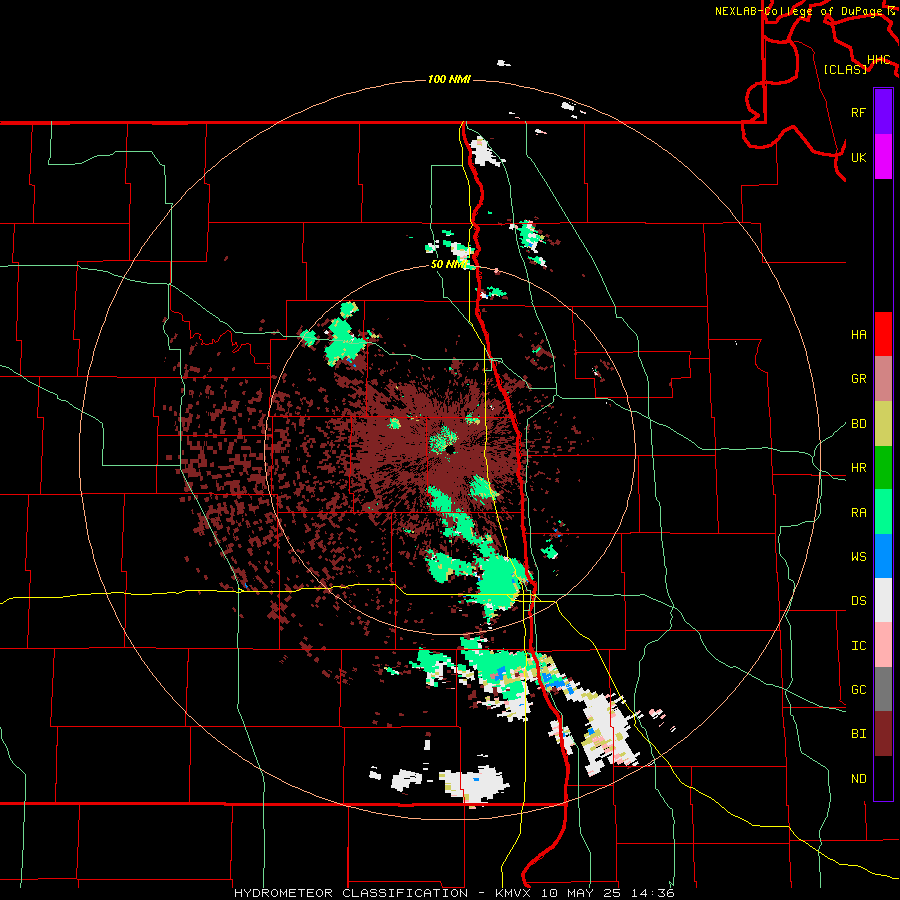
Task: Click the "50 NMI" range ring label
Action: pos(449,264)
